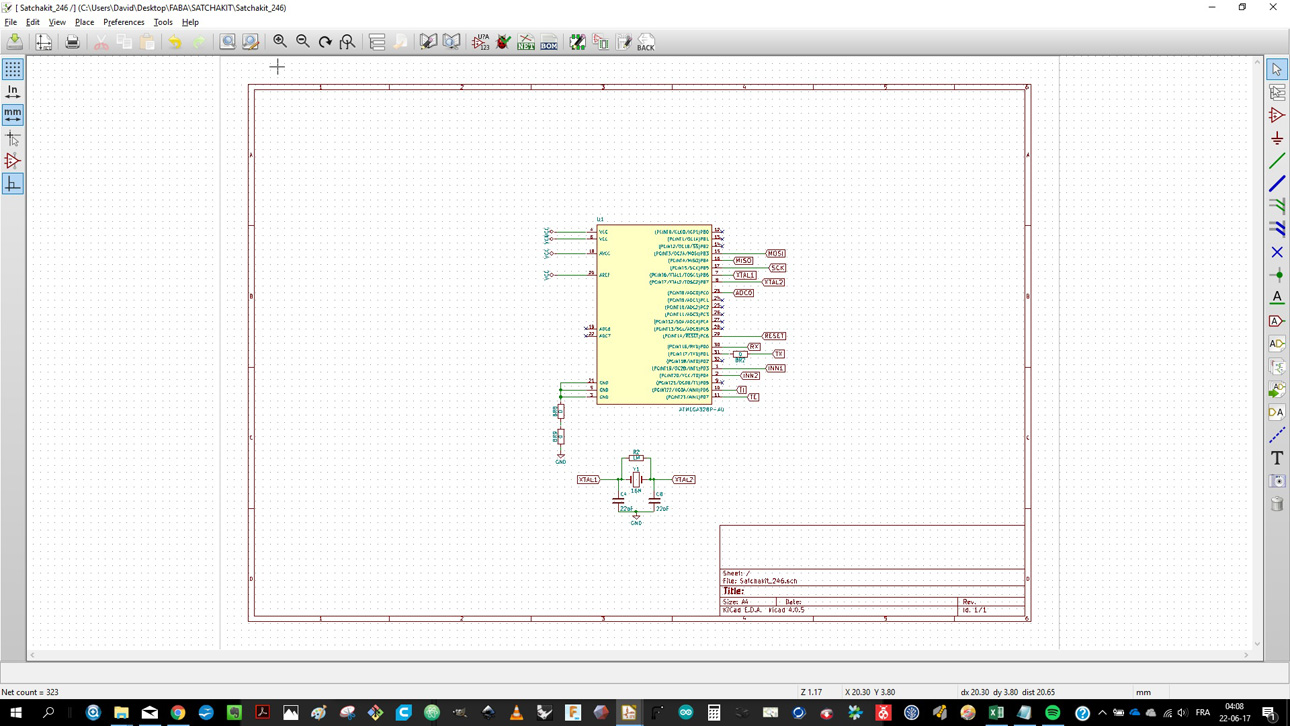This screenshot has width=1290, height=726.
Task: Select place sheet pin tool
Action: [x=1277, y=412]
